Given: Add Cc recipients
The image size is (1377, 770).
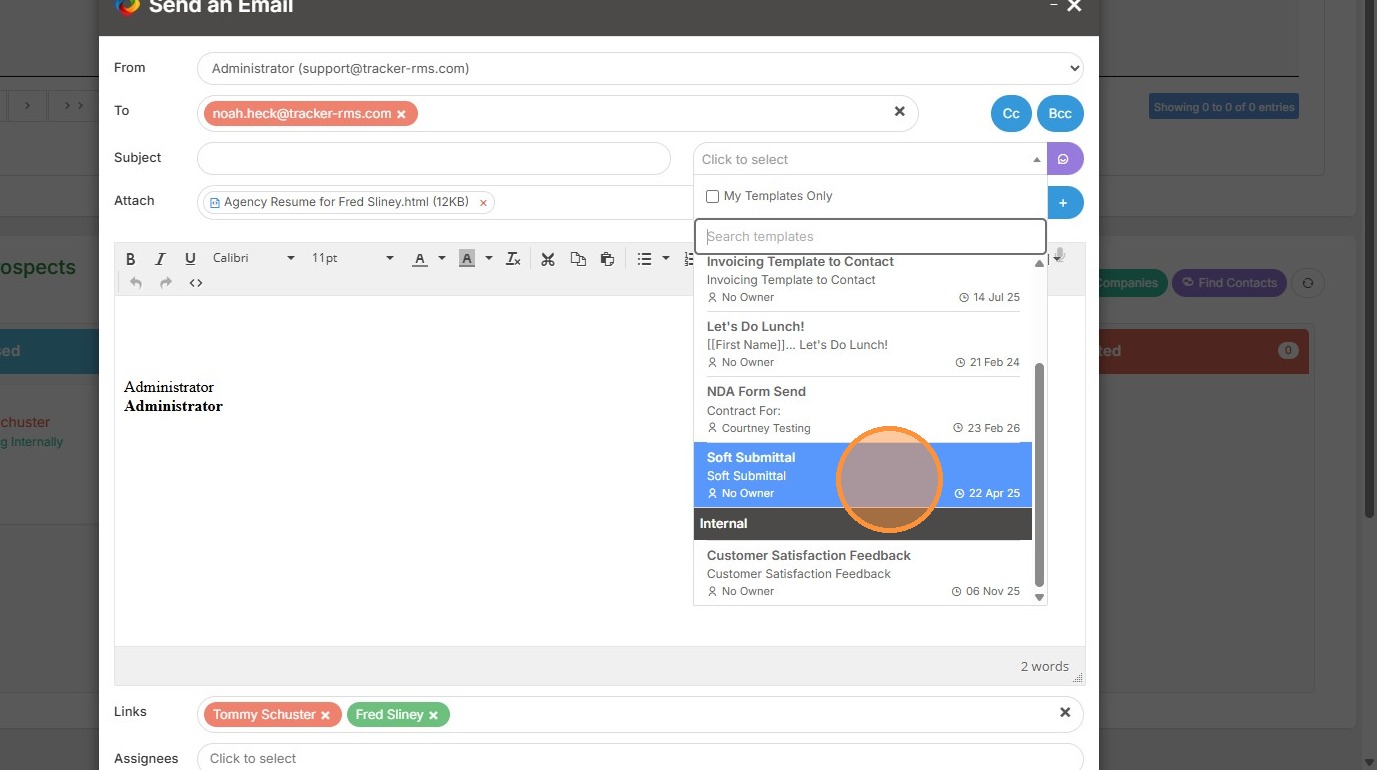Looking at the screenshot, I should coord(1011,114).
